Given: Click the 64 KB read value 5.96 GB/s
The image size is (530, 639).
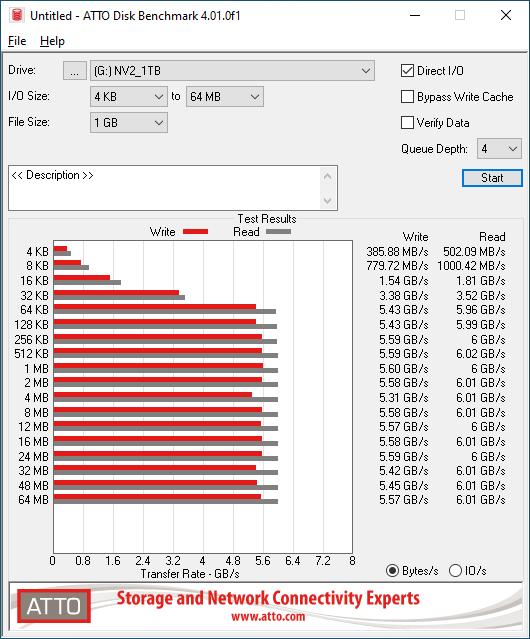Looking at the screenshot, I should pyautogui.click(x=481, y=310).
